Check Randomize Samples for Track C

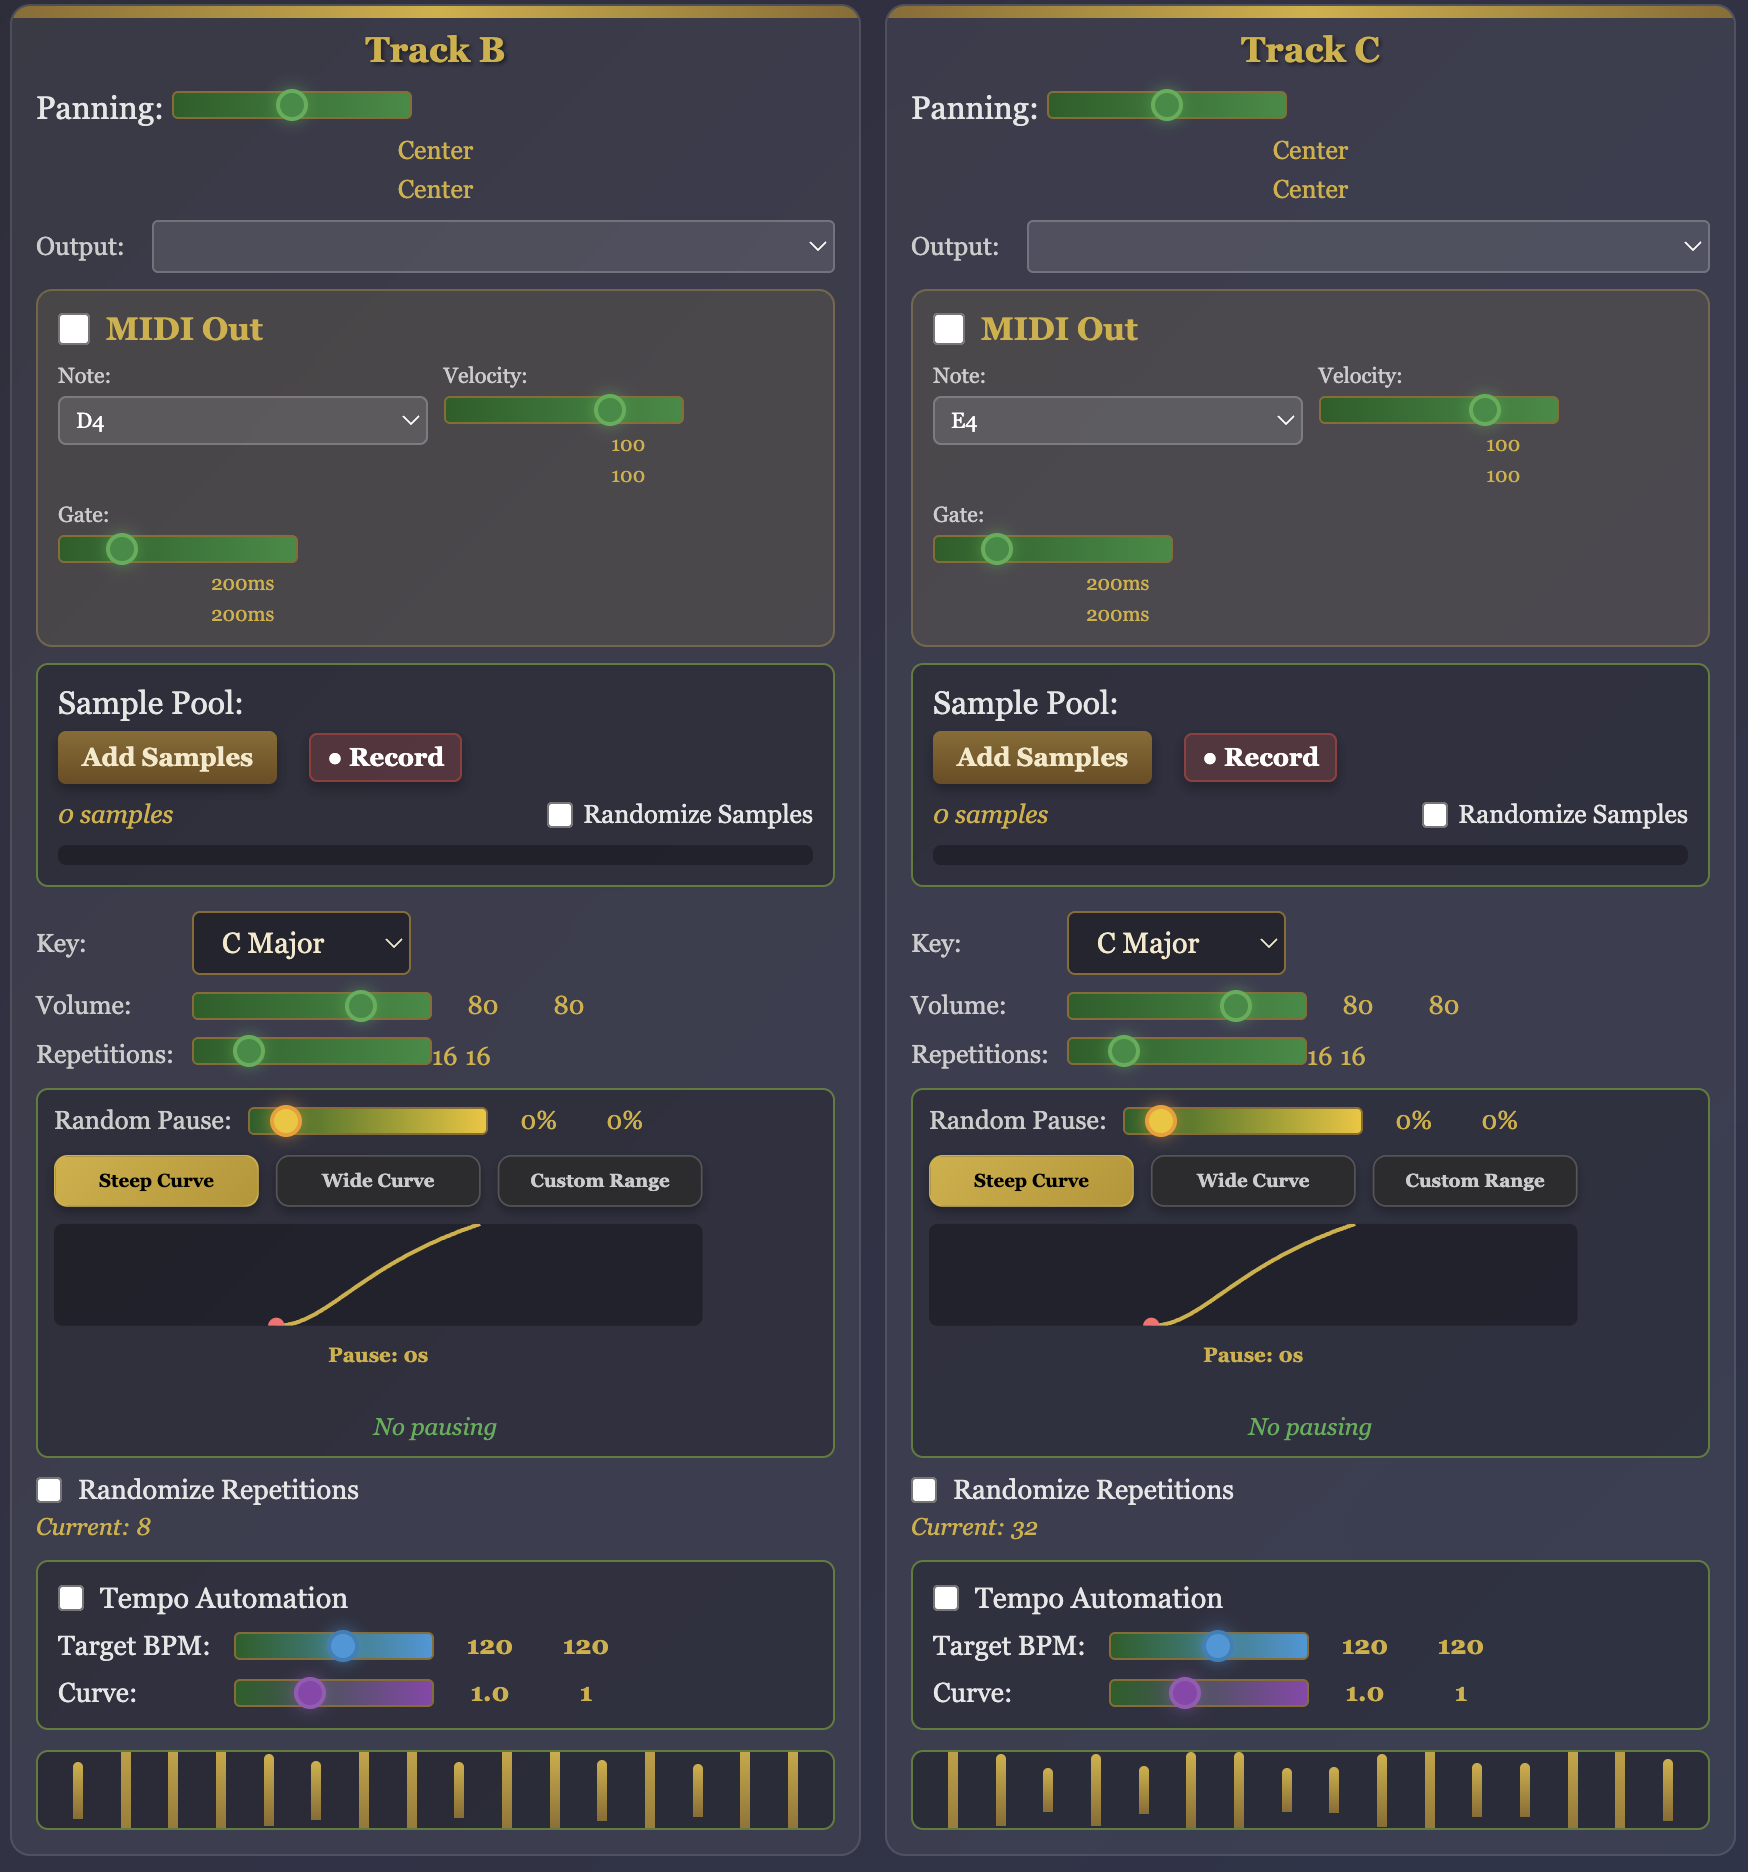(1436, 815)
